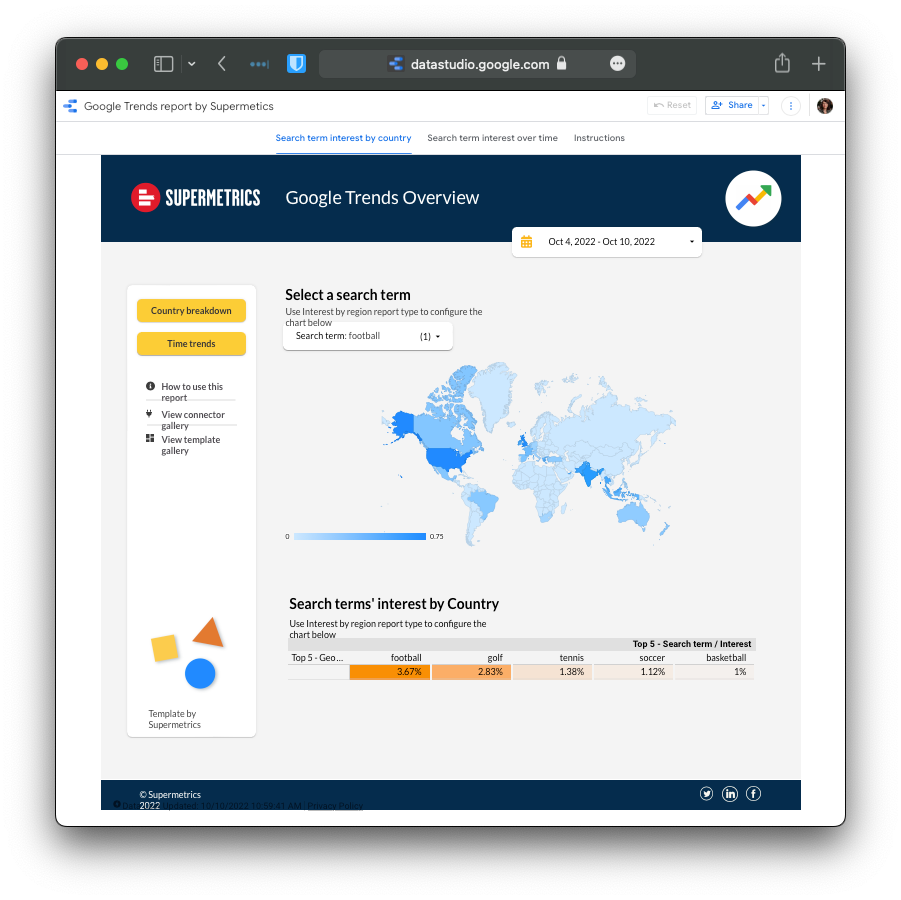Click the football 3.67% orange cell
This screenshot has width=901, height=900.
pyautogui.click(x=389, y=672)
